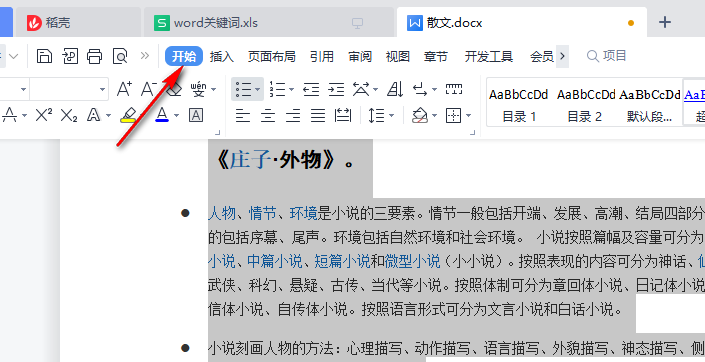
Task: Toggle justify alignment
Action: [x=318, y=116]
